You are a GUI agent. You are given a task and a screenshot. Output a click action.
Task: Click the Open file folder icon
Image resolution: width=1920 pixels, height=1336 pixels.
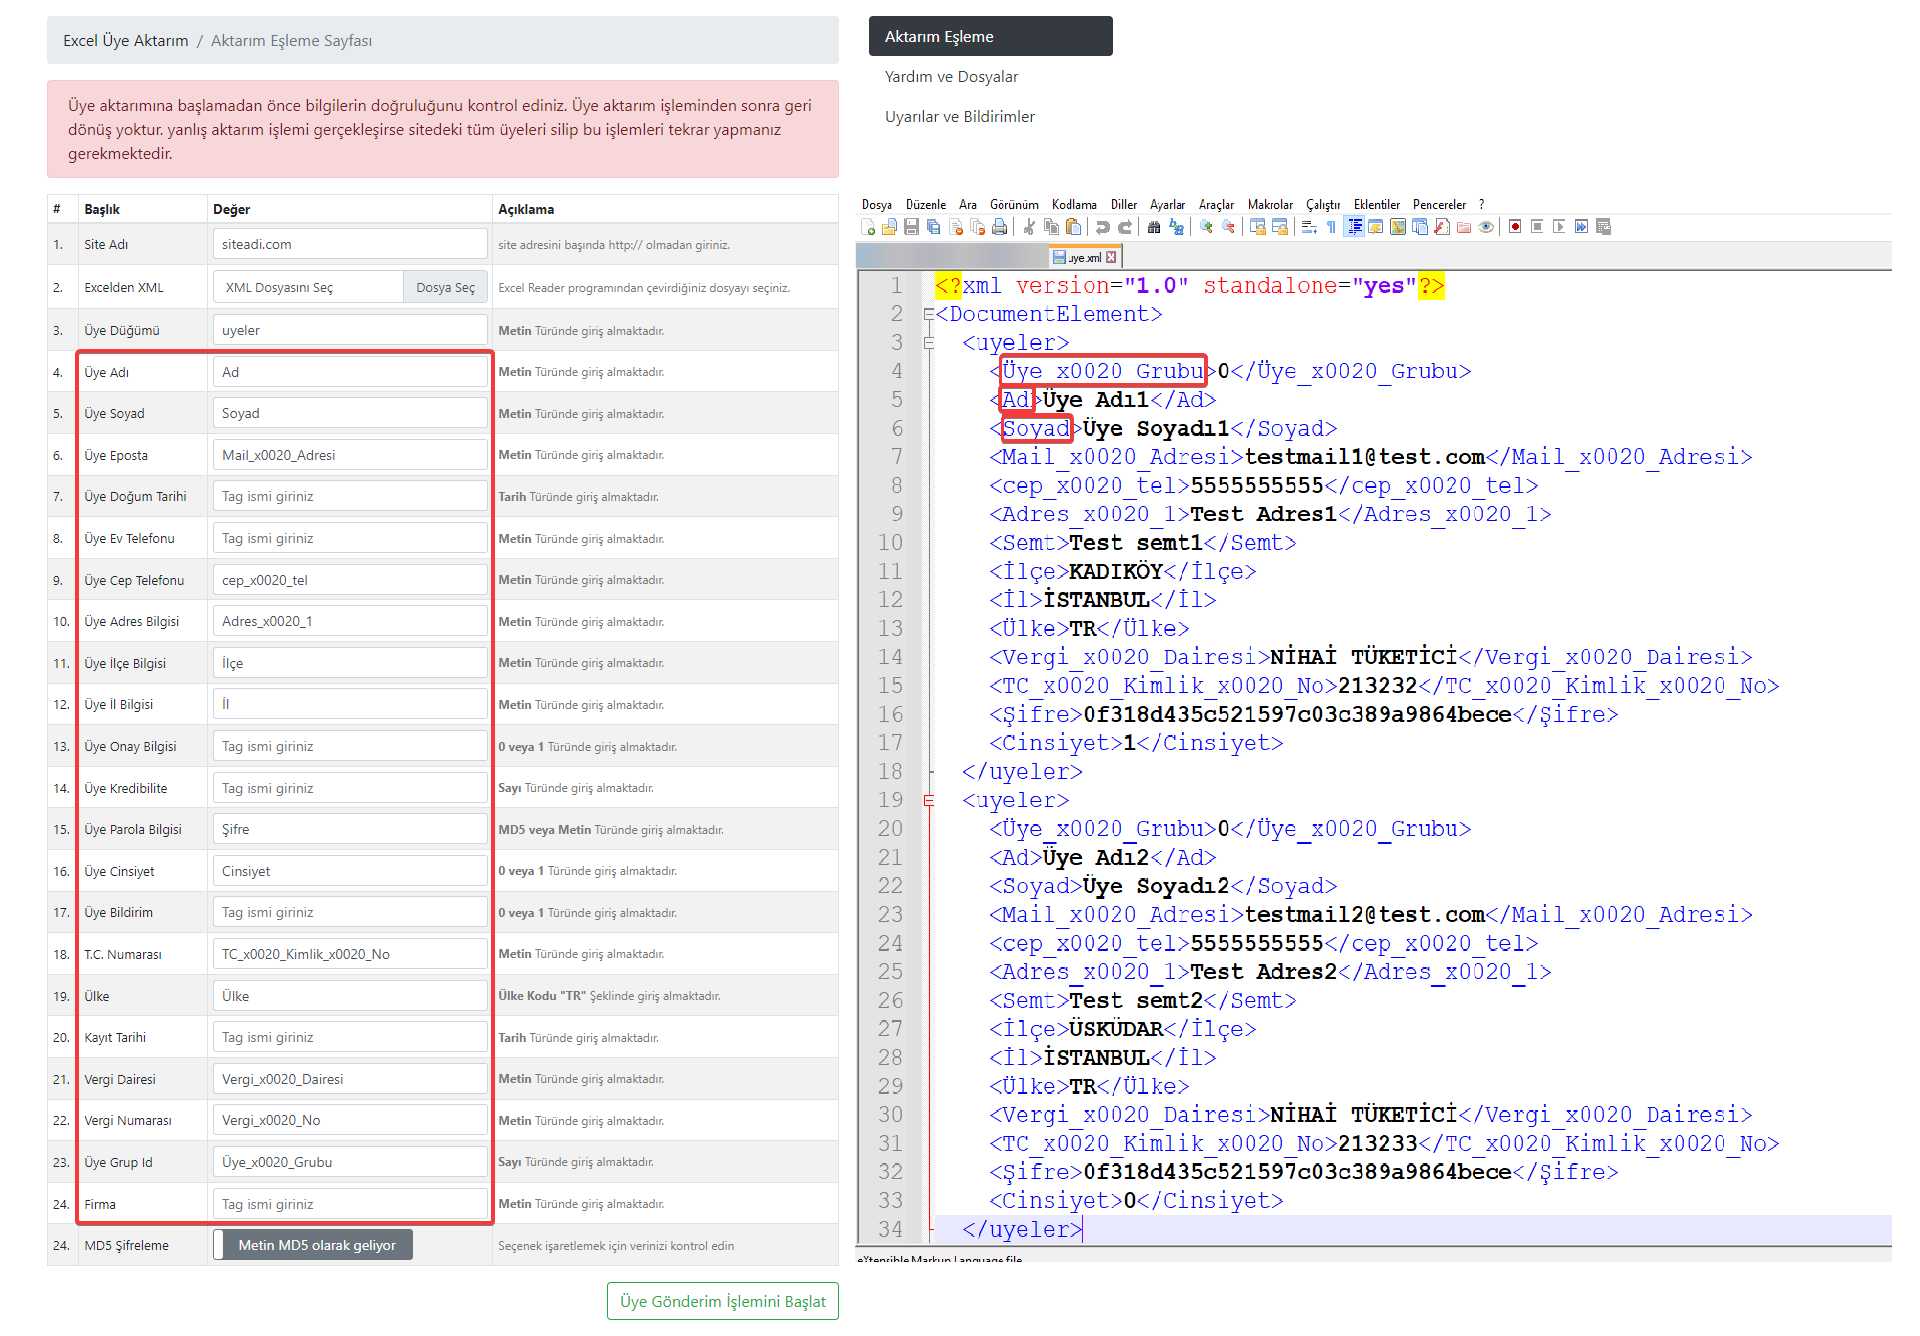889,227
